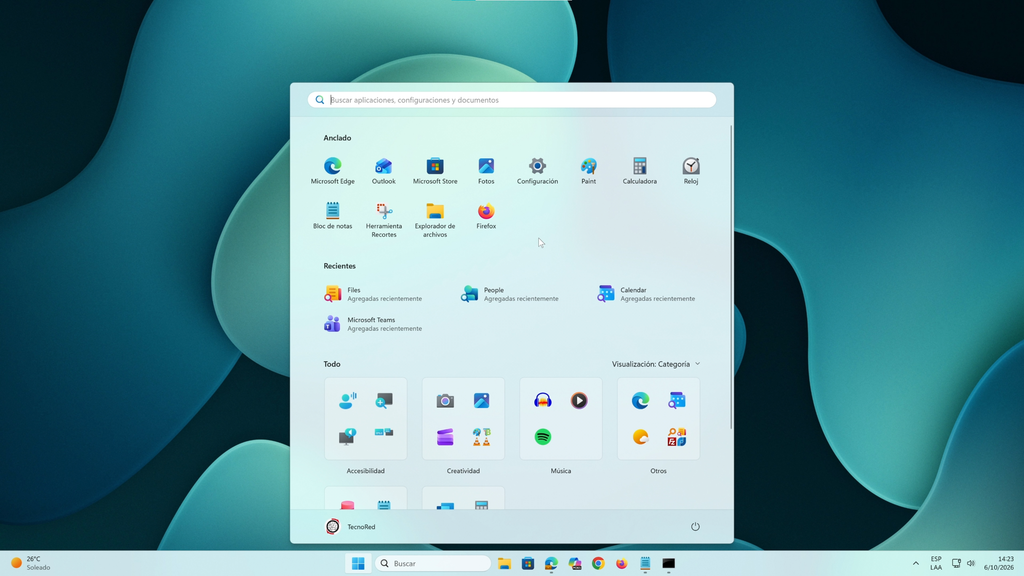Launch Outlook from the pinned section
The image size is (1024, 576).
click(383, 171)
